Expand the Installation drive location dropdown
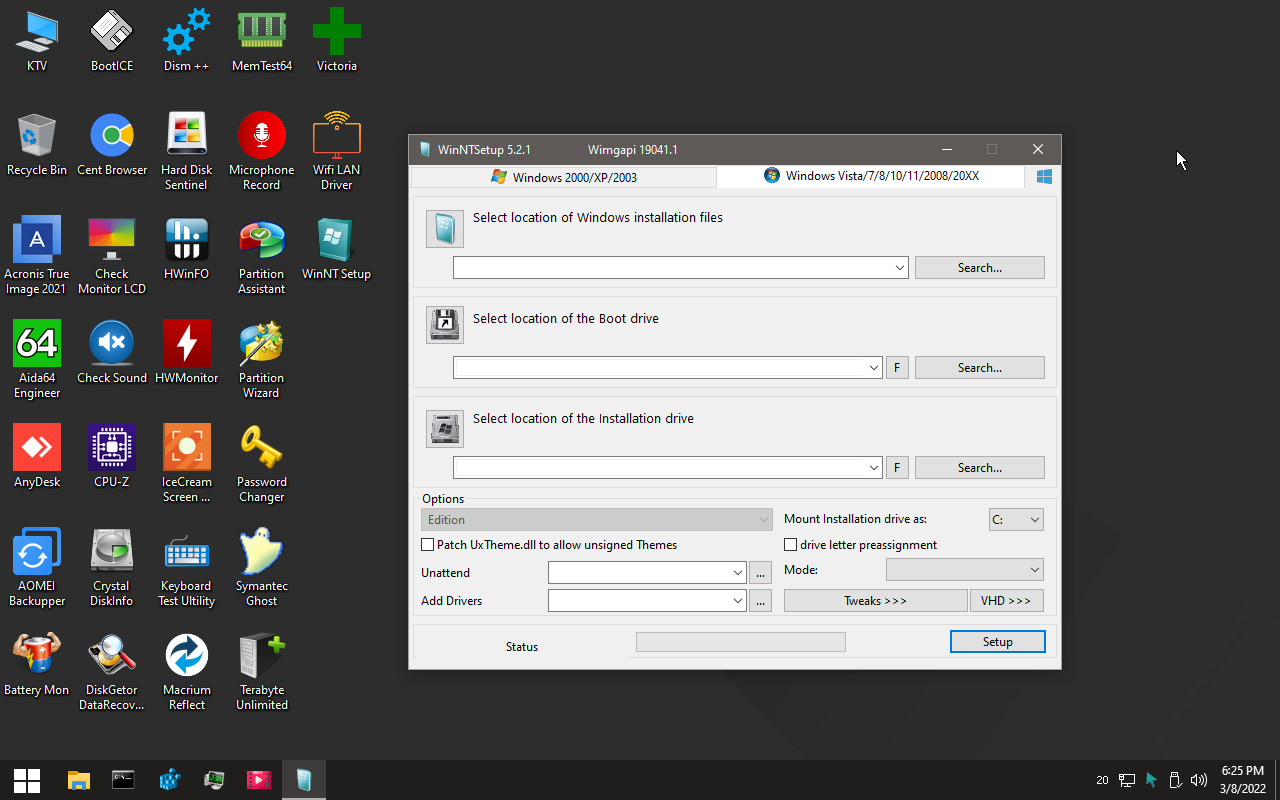Image resolution: width=1280 pixels, height=800 pixels. coord(873,468)
